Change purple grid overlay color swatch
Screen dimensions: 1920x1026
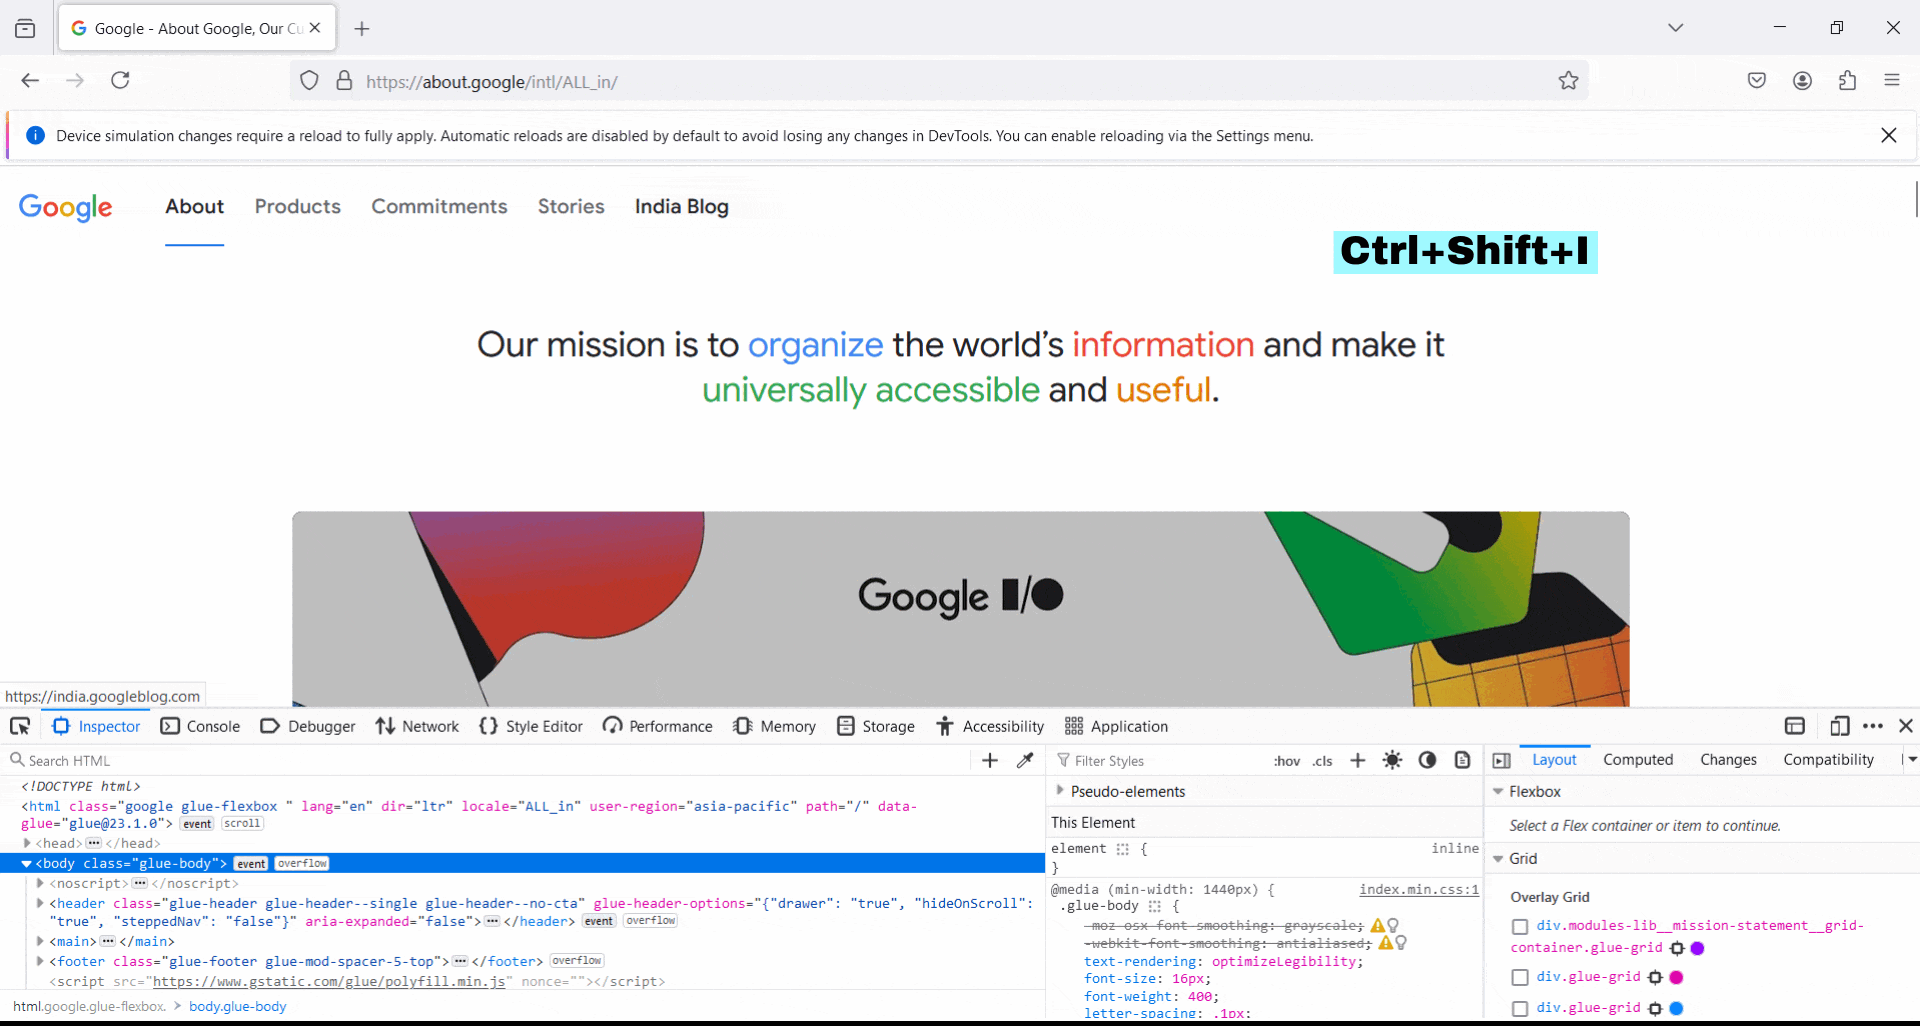click(x=1697, y=948)
